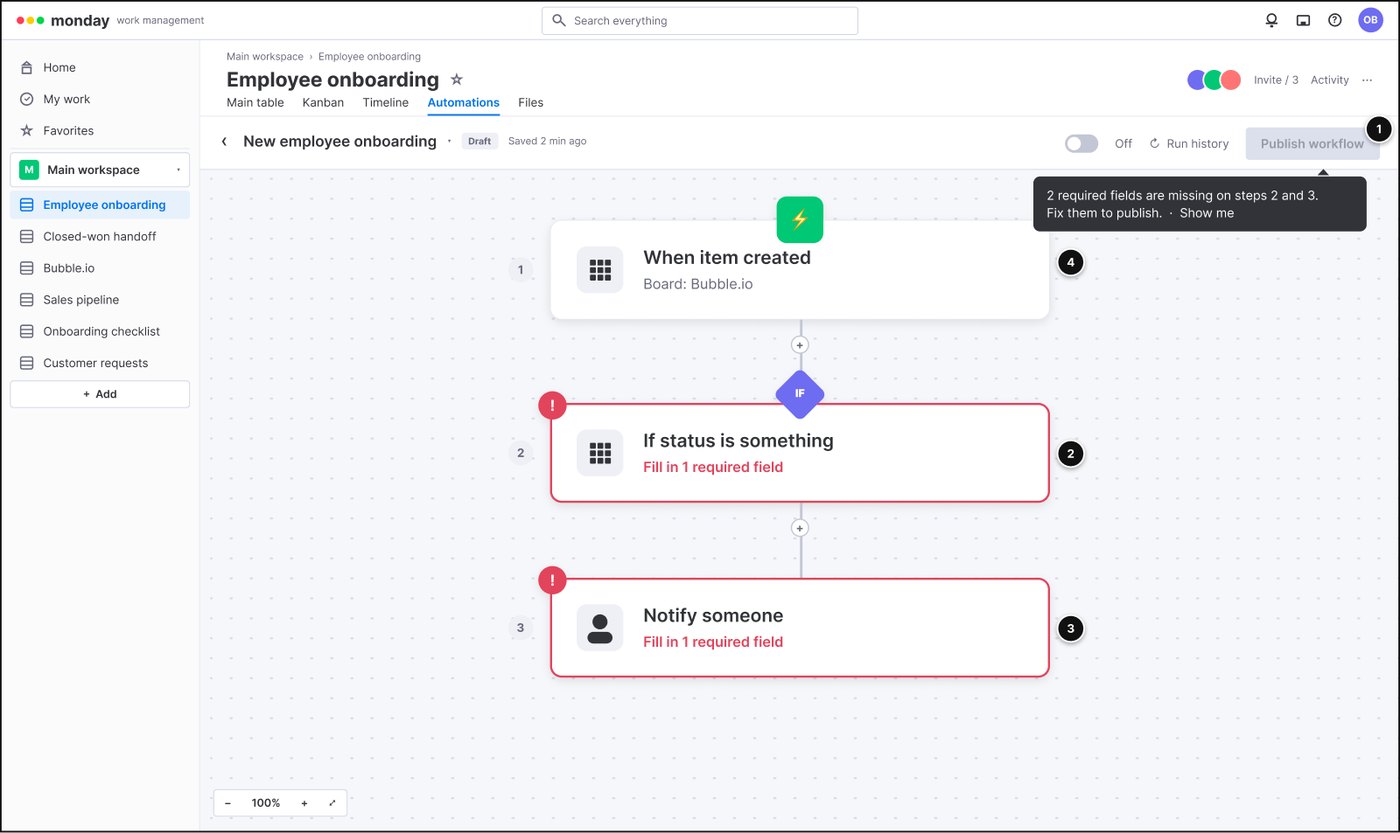The height and width of the screenshot is (833, 1400).
Task: Click the error badge on Notify someone
Action: [552, 580]
